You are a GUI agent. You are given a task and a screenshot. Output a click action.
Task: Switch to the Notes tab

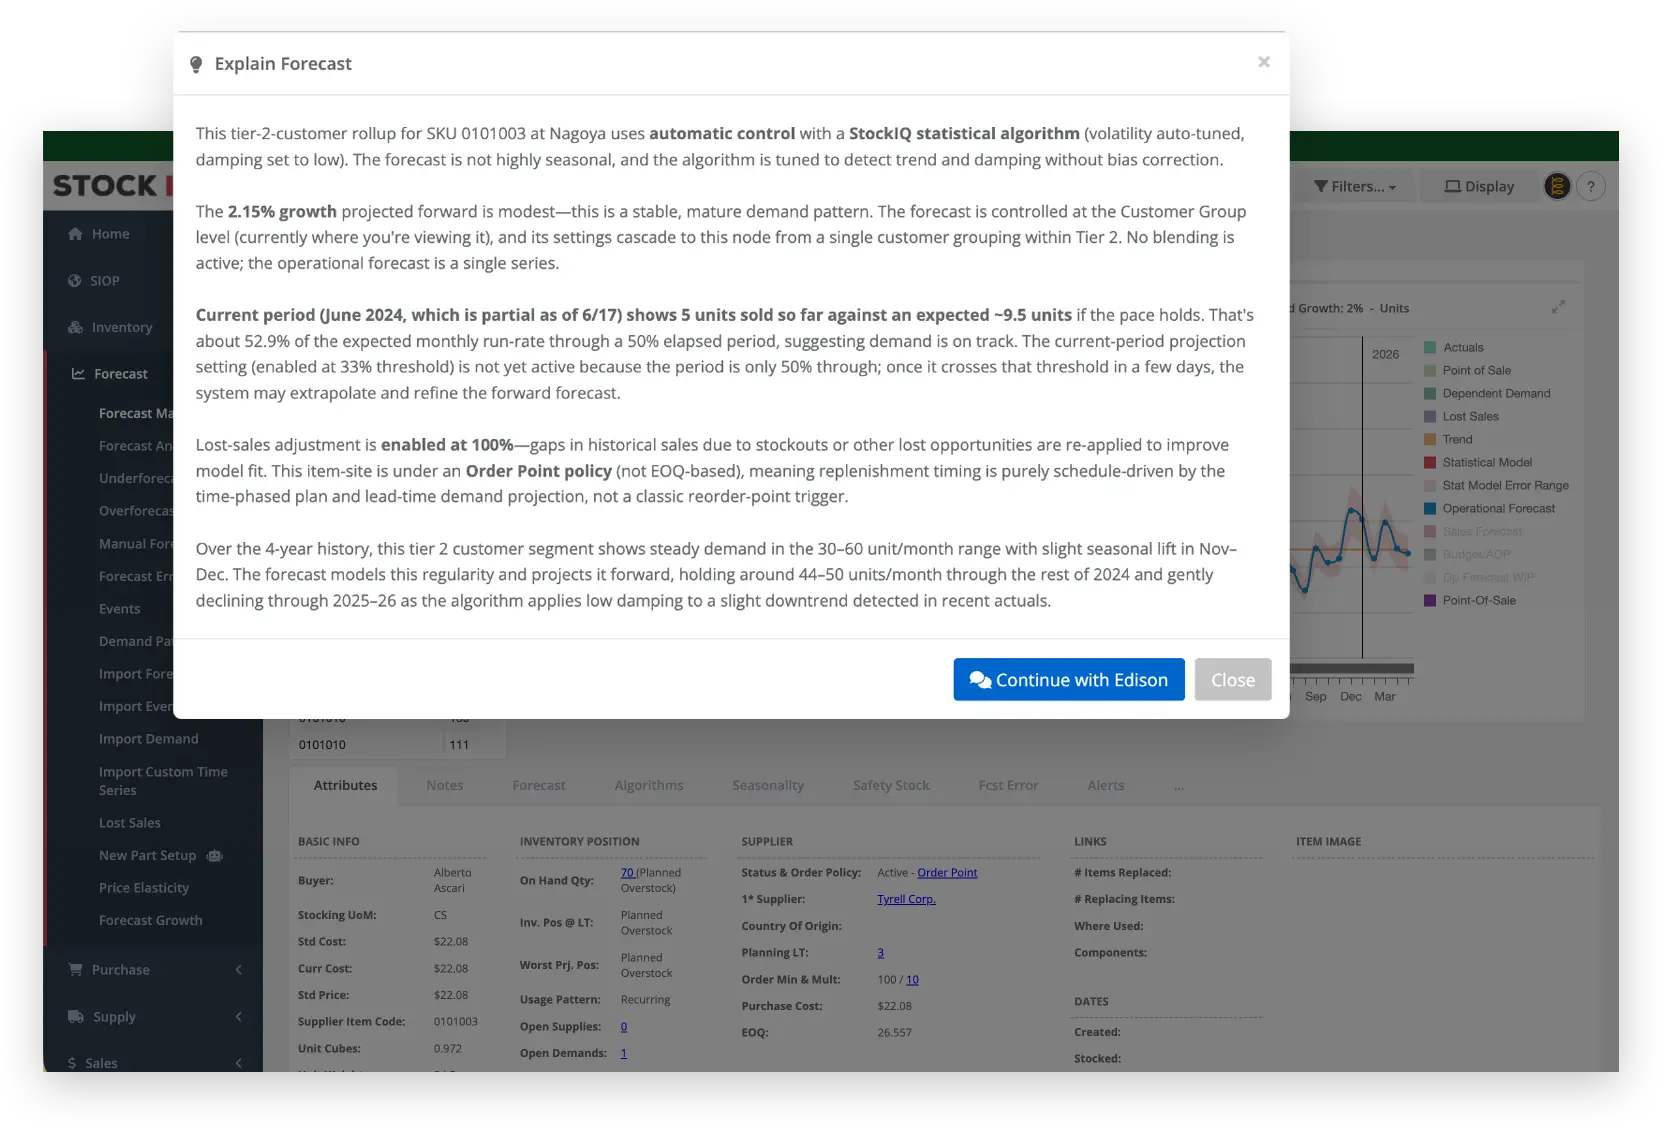(445, 786)
